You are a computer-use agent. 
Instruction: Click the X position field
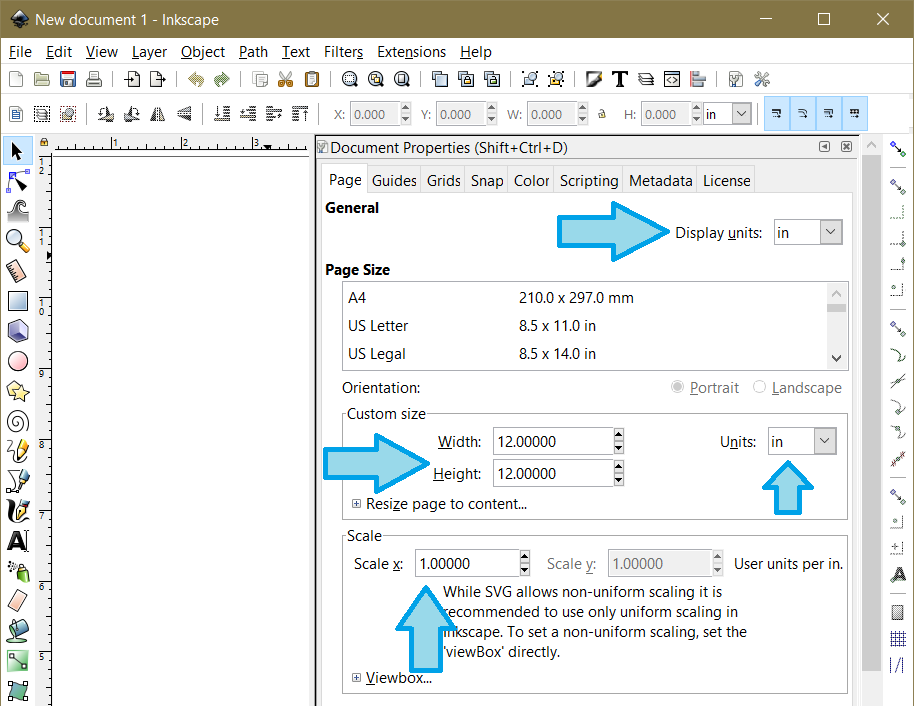[x=375, y=114]
